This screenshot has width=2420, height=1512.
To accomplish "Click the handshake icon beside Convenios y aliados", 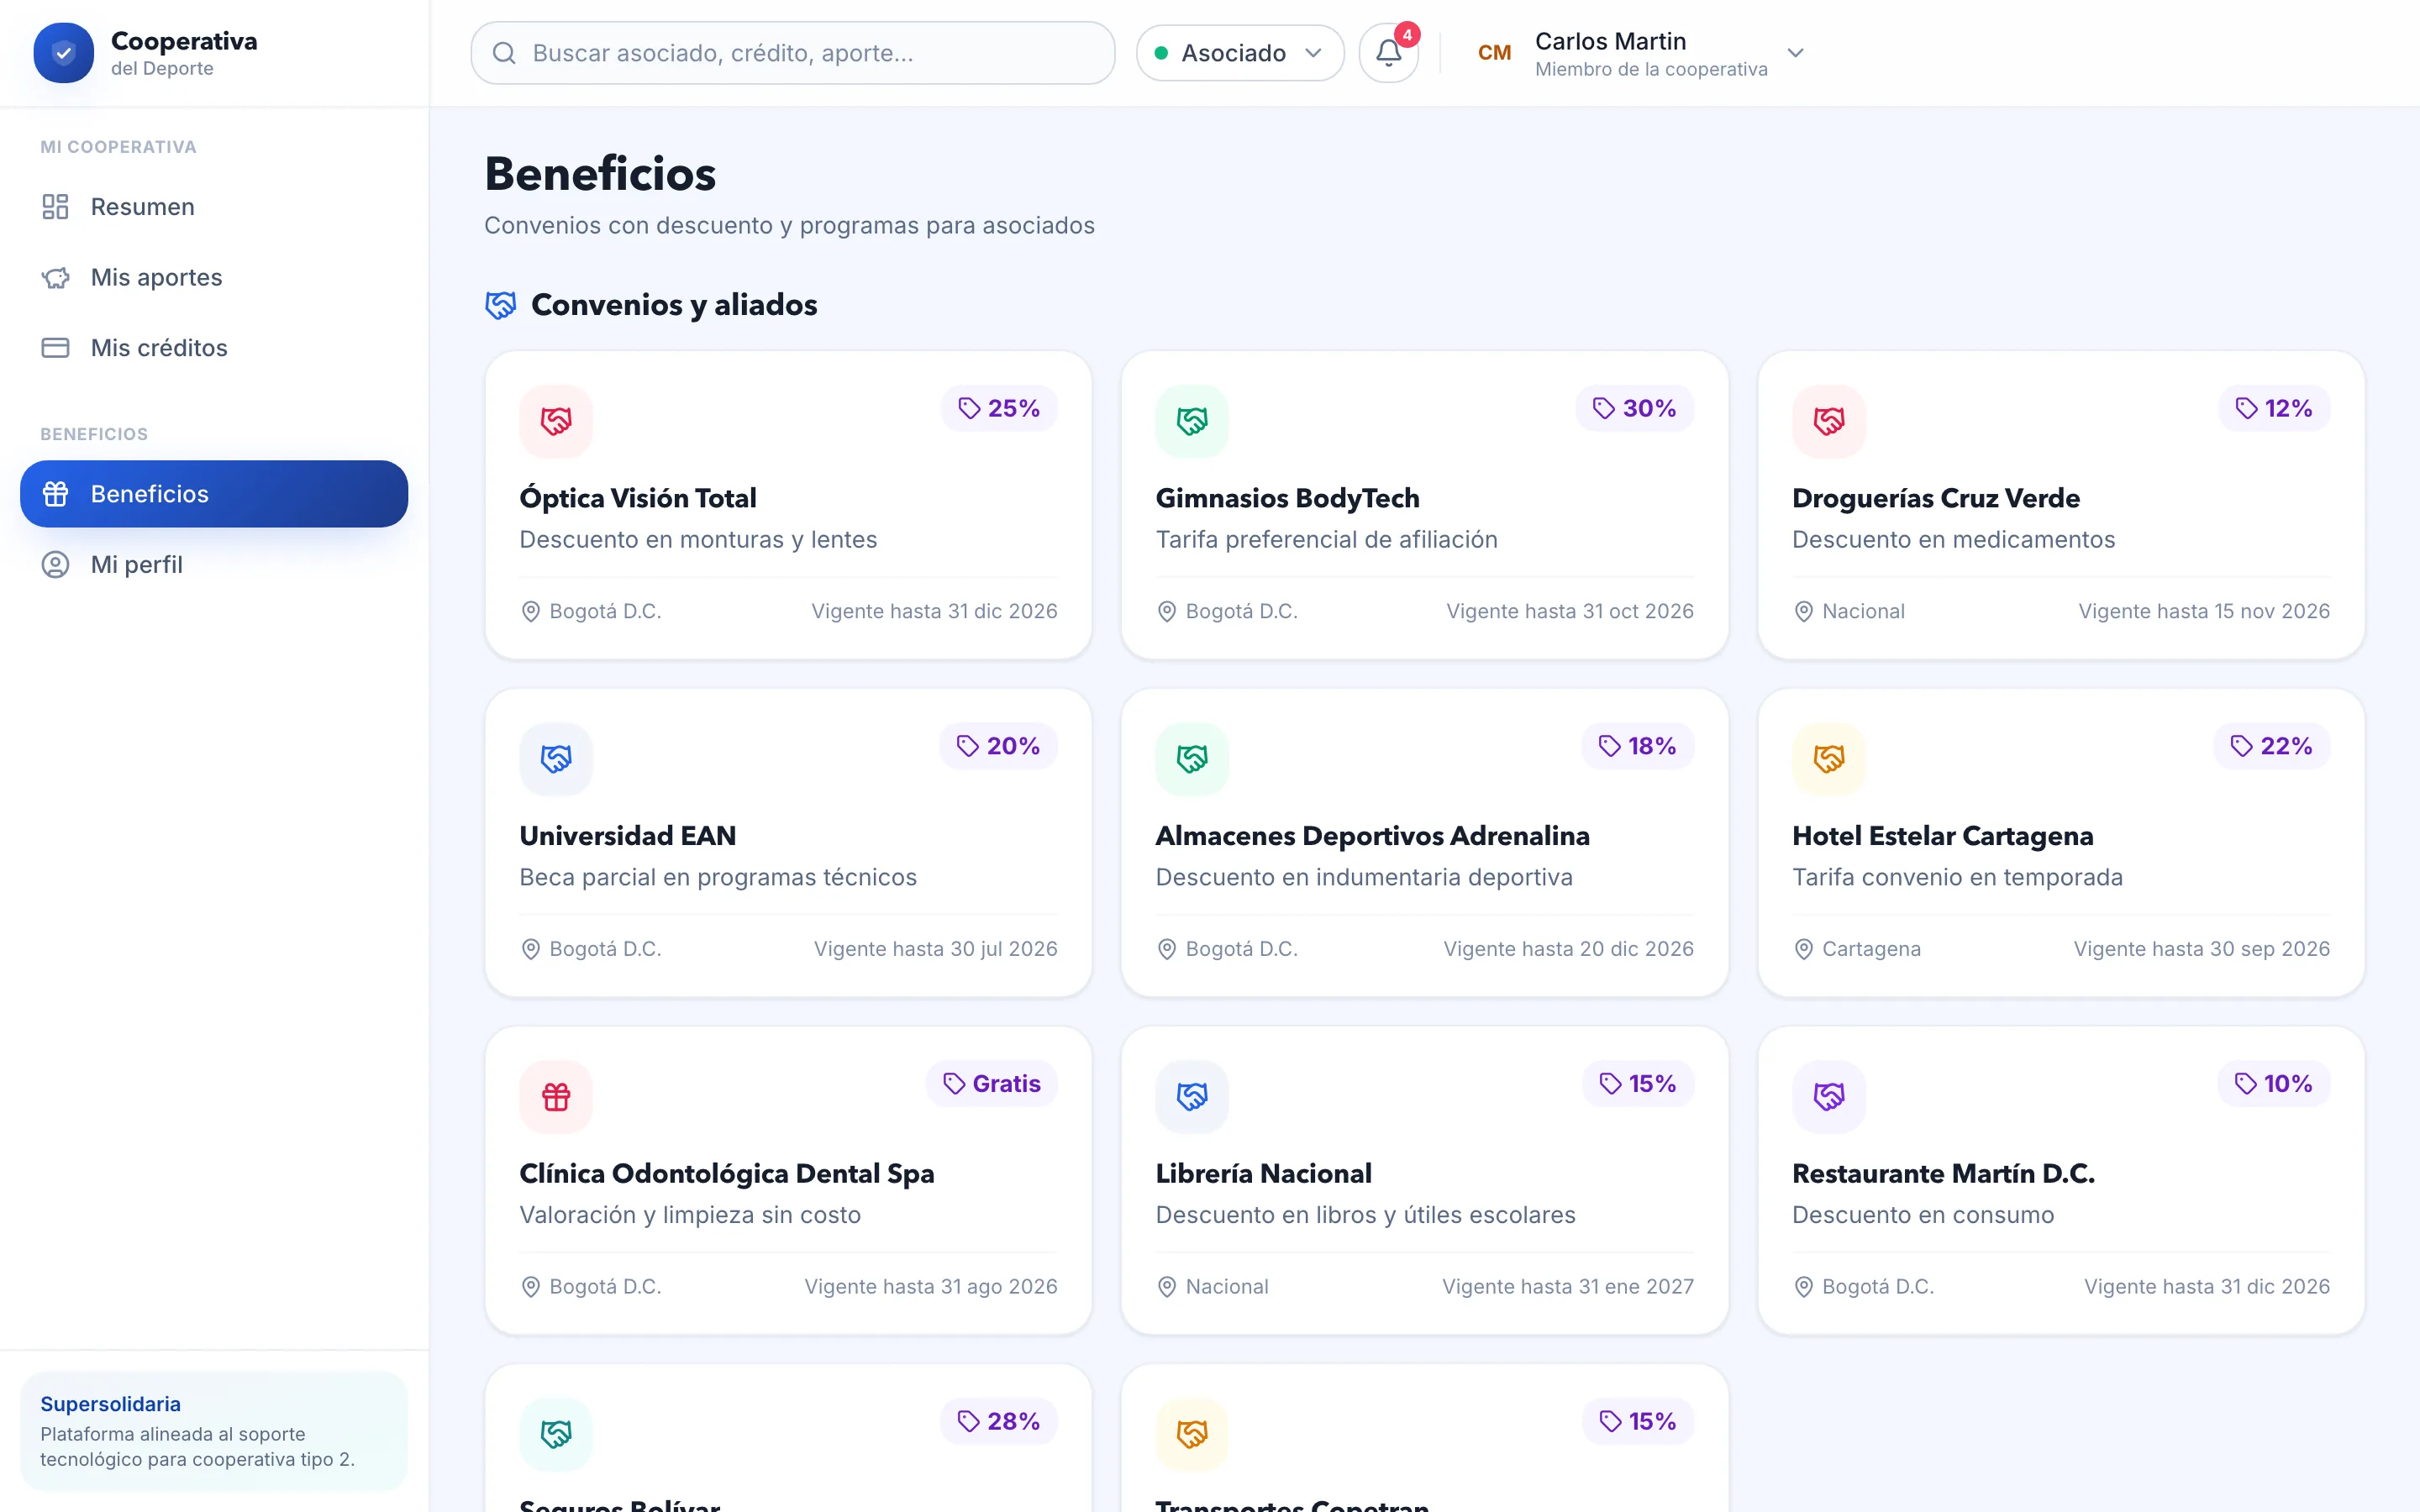I will (500, 305).
